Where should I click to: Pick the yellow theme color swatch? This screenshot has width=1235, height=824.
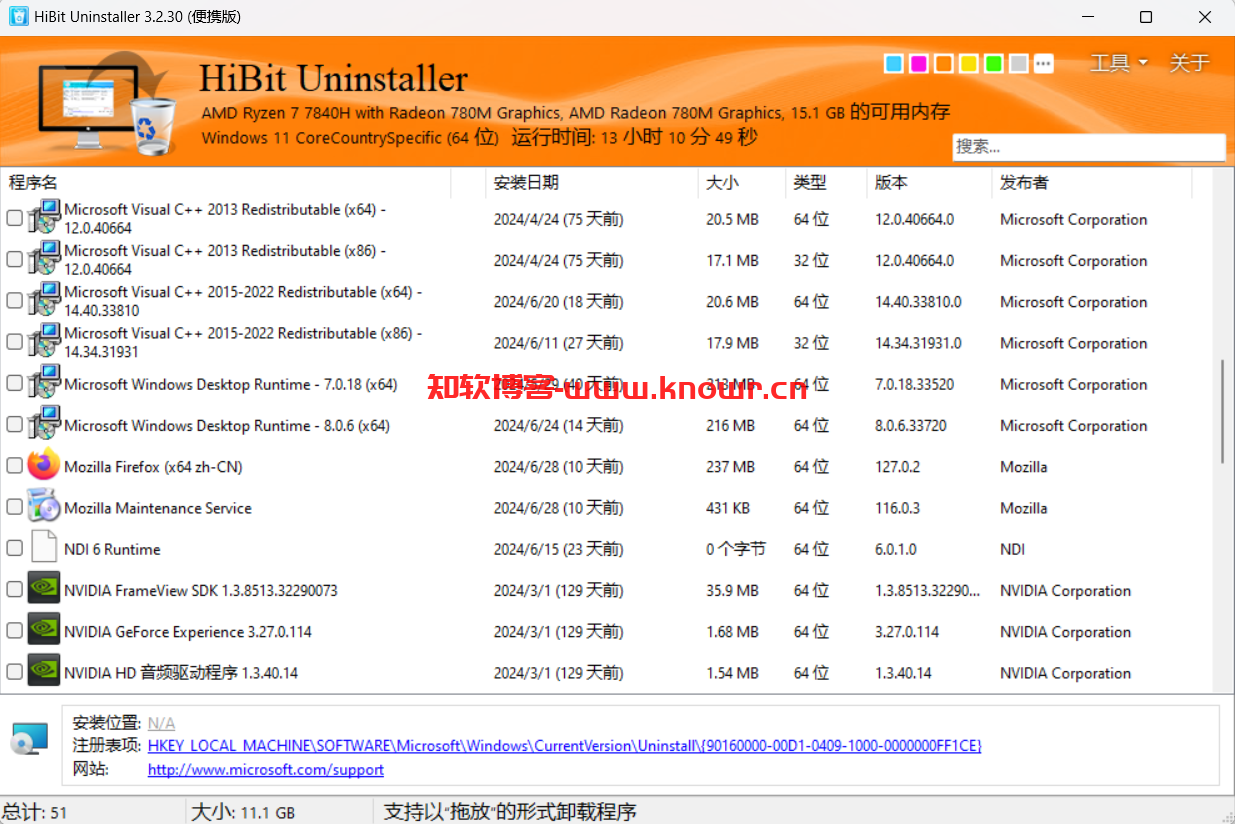tap(969, 64)
